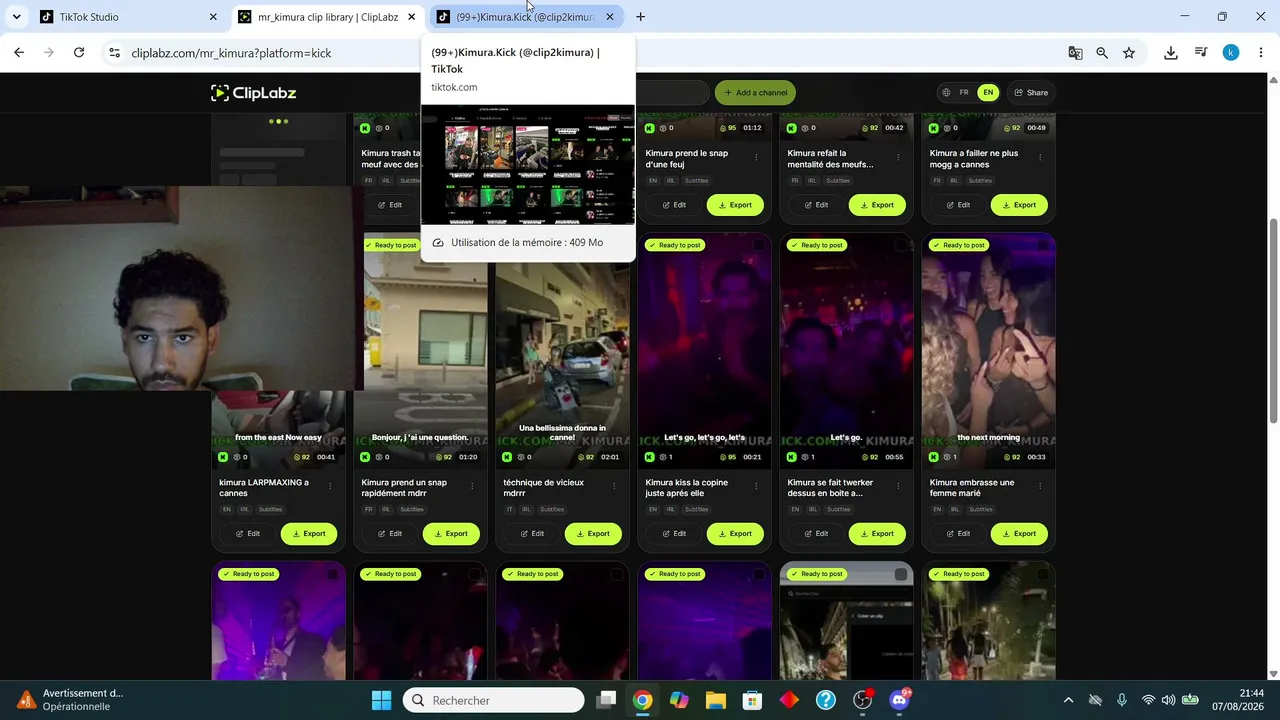Click the Google Translate icon in address bar
Image resolution: width=1280 pixels, height=720 pixels.
click(1075, 53)
